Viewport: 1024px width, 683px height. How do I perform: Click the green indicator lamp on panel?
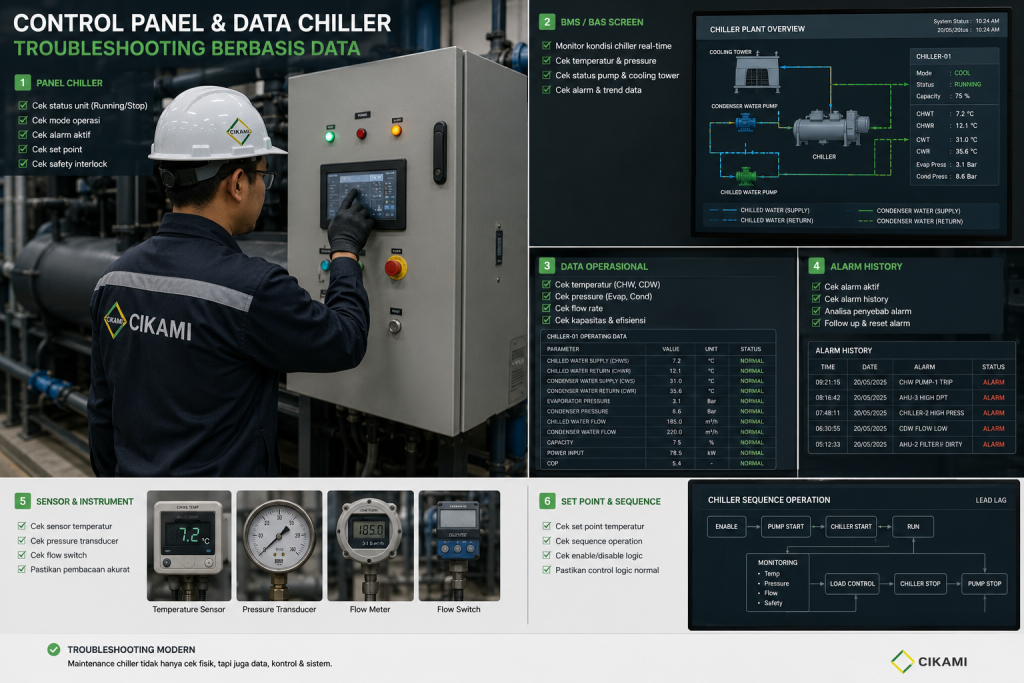click(x=330, y=136)
